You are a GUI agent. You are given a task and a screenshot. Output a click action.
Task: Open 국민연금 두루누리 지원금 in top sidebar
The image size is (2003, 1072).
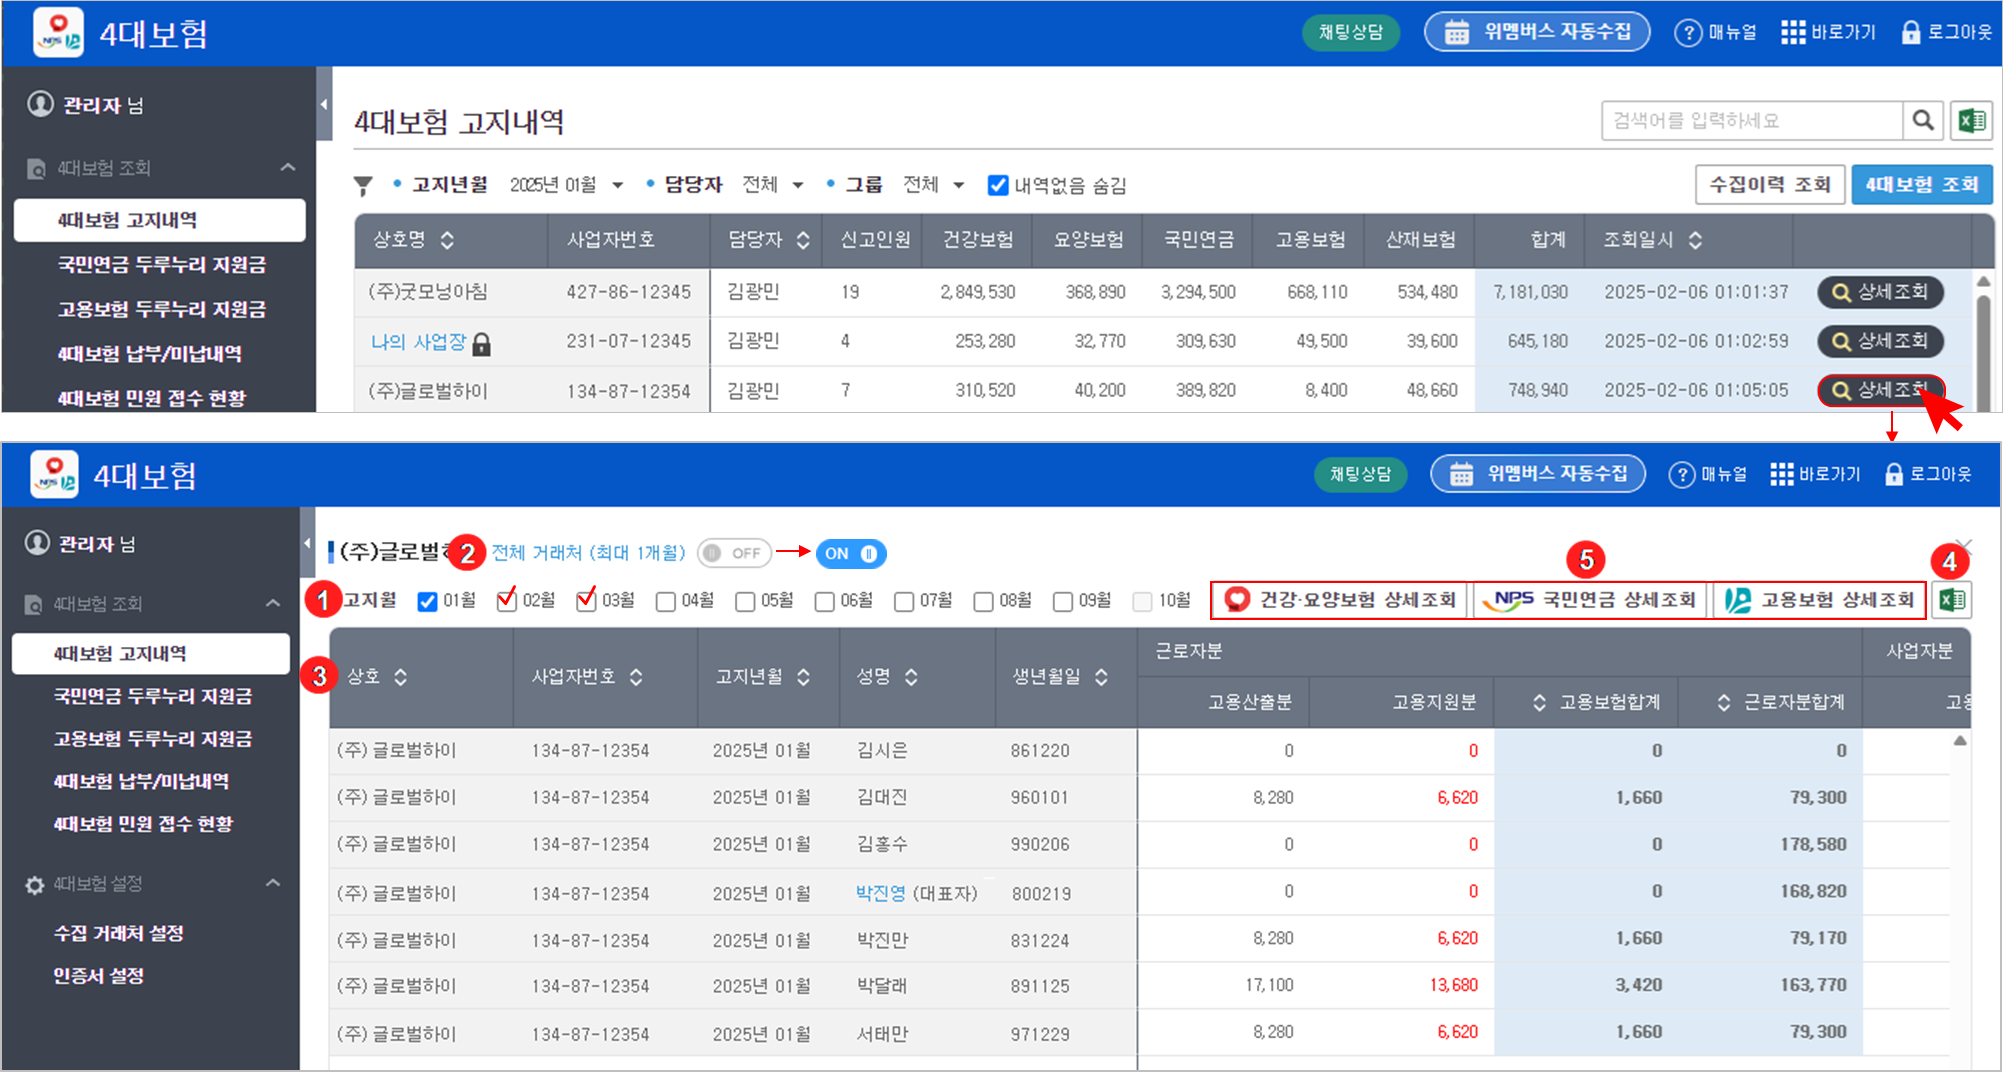coord(161,265)
